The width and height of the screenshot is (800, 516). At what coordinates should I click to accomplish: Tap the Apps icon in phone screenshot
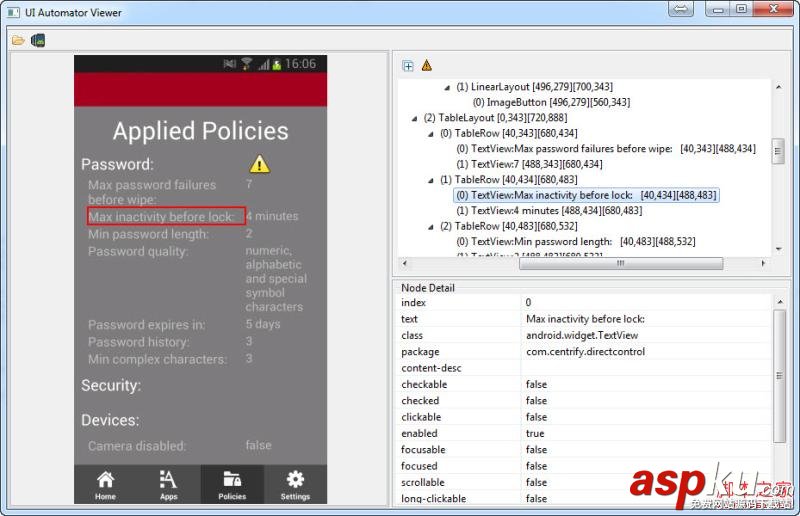tap(168, 484)
